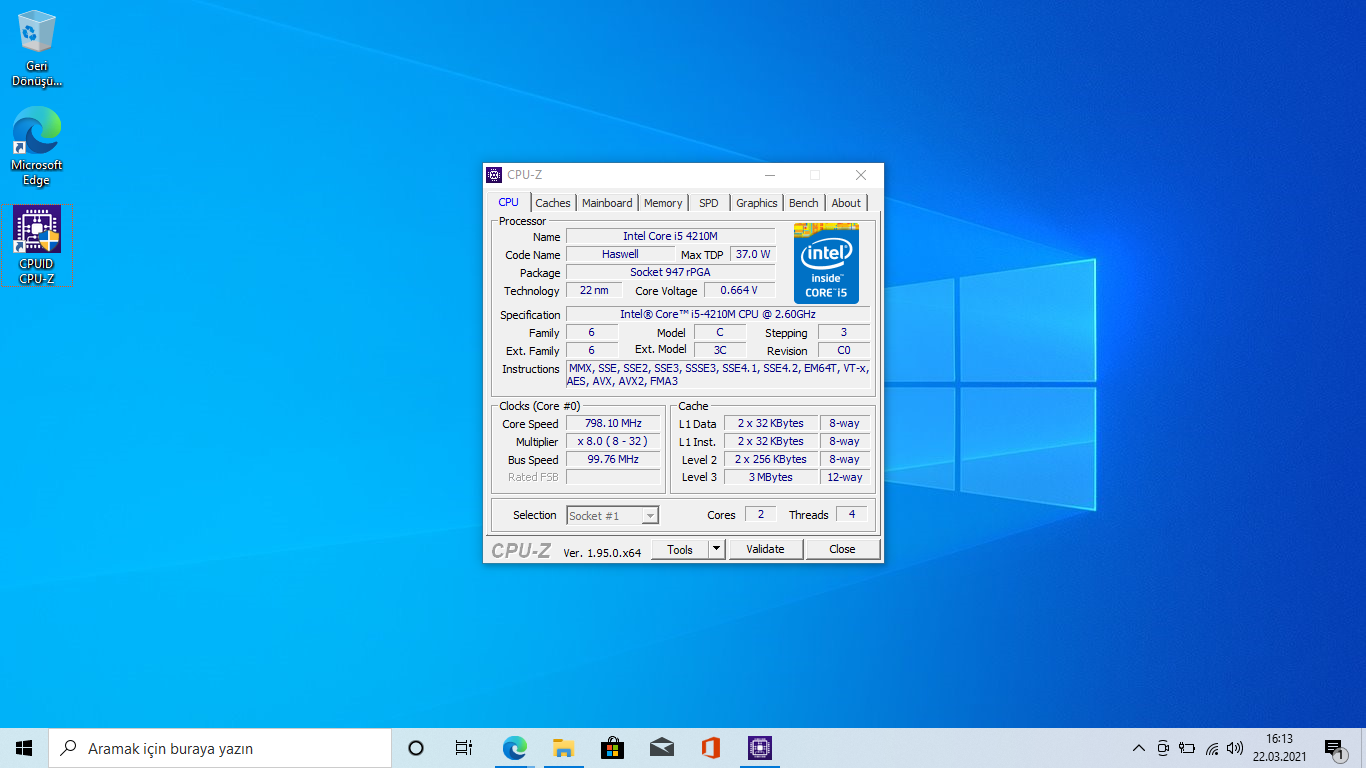Click the Meet Now tray icon
The width and height of the screenshot is (1366, 768).
click(x=1163, y=748)
